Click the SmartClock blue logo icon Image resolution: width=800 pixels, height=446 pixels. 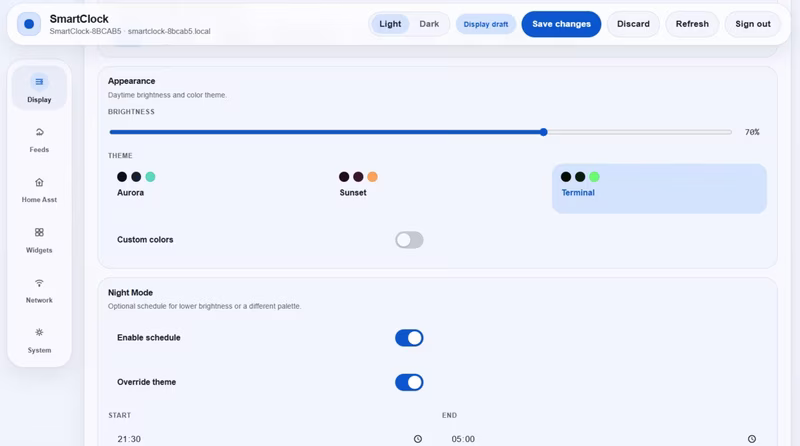(29, 24)
